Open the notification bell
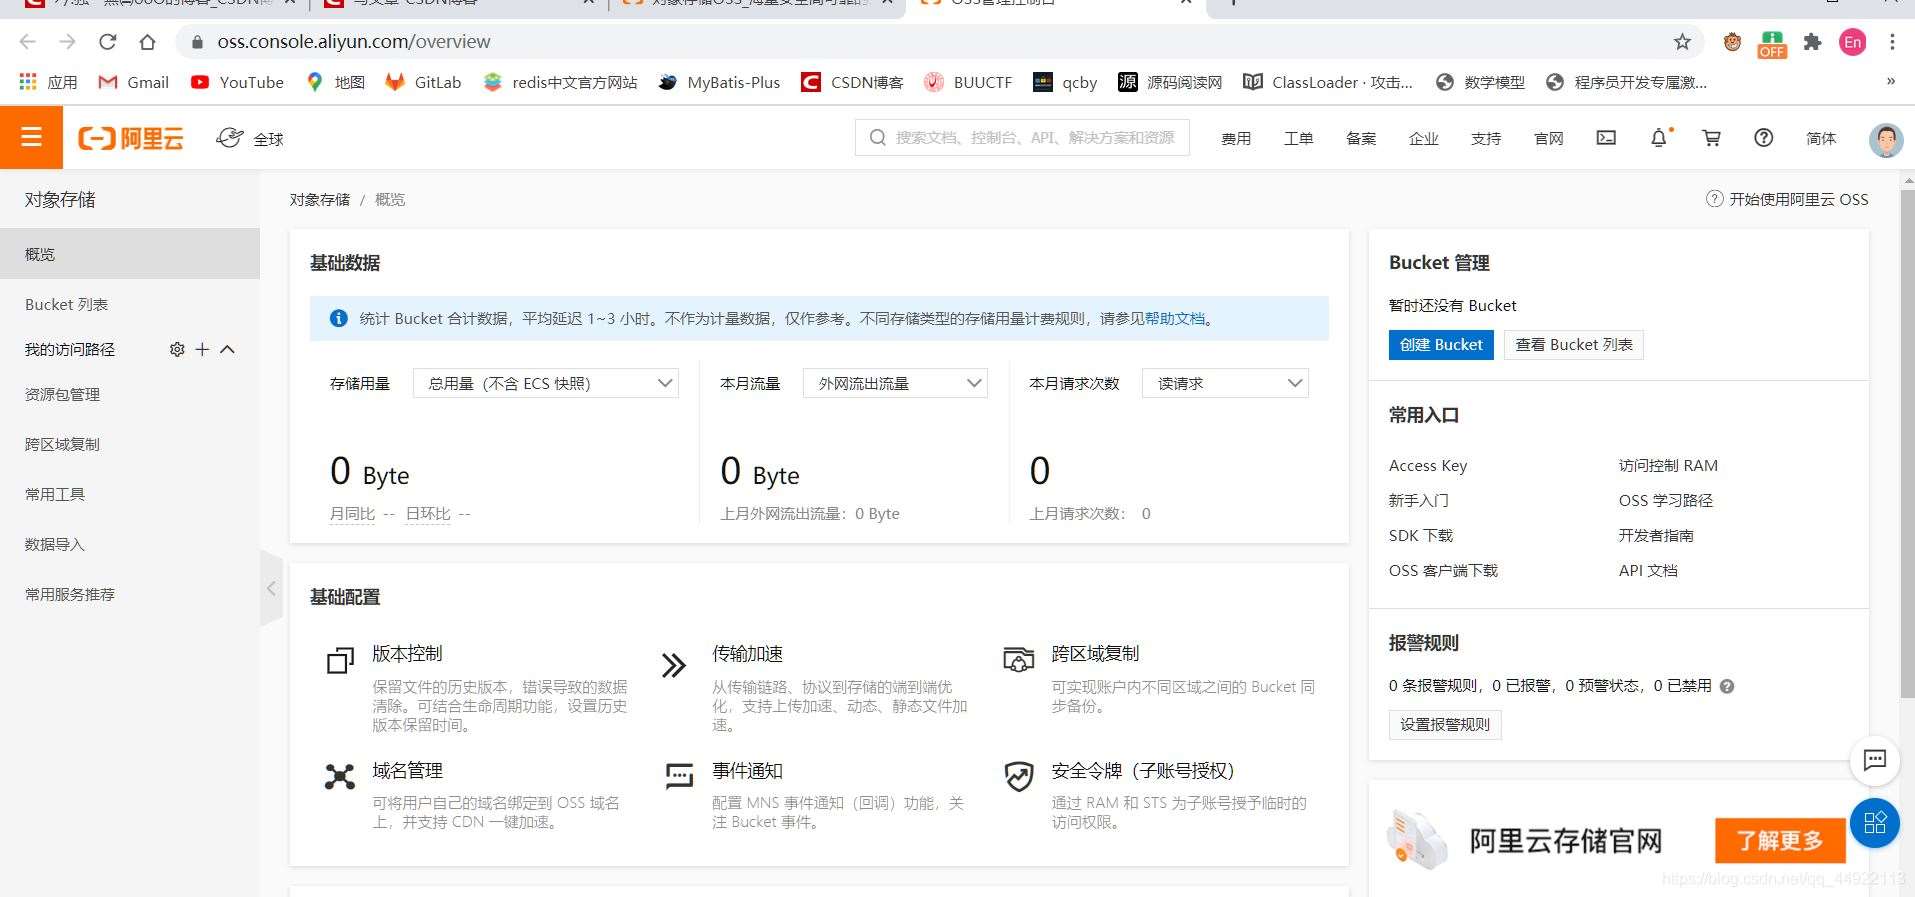Screen dimensions: 1915x897 click(x=1658, y=138)
